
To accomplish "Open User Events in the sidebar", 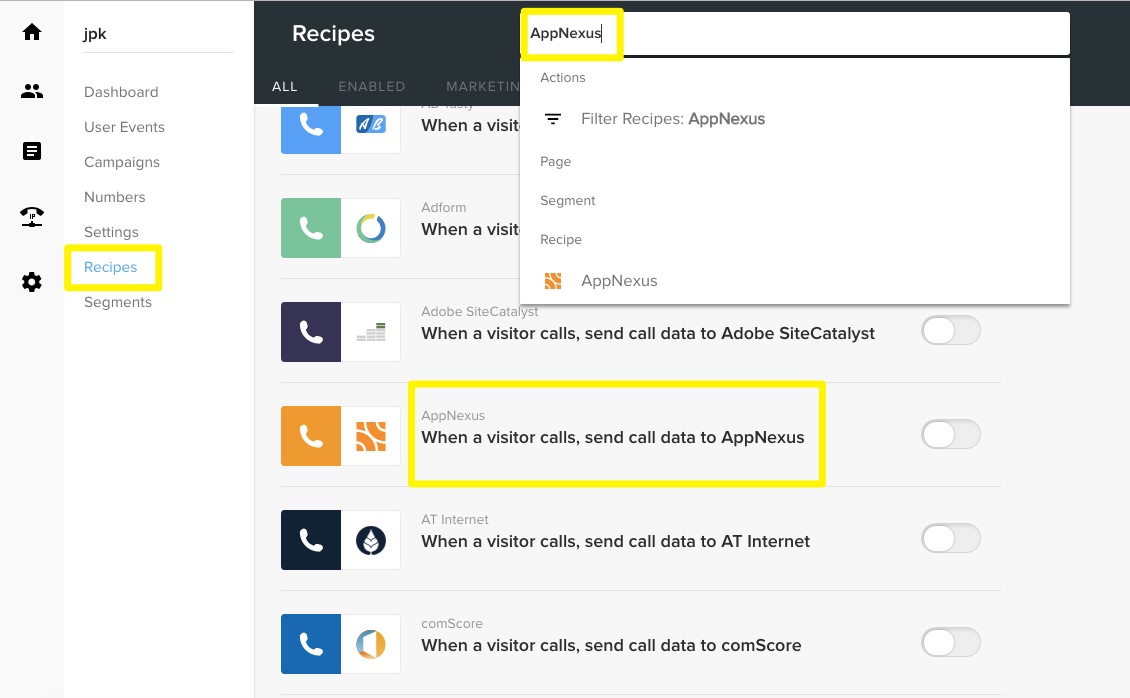I will click(124, 127).
